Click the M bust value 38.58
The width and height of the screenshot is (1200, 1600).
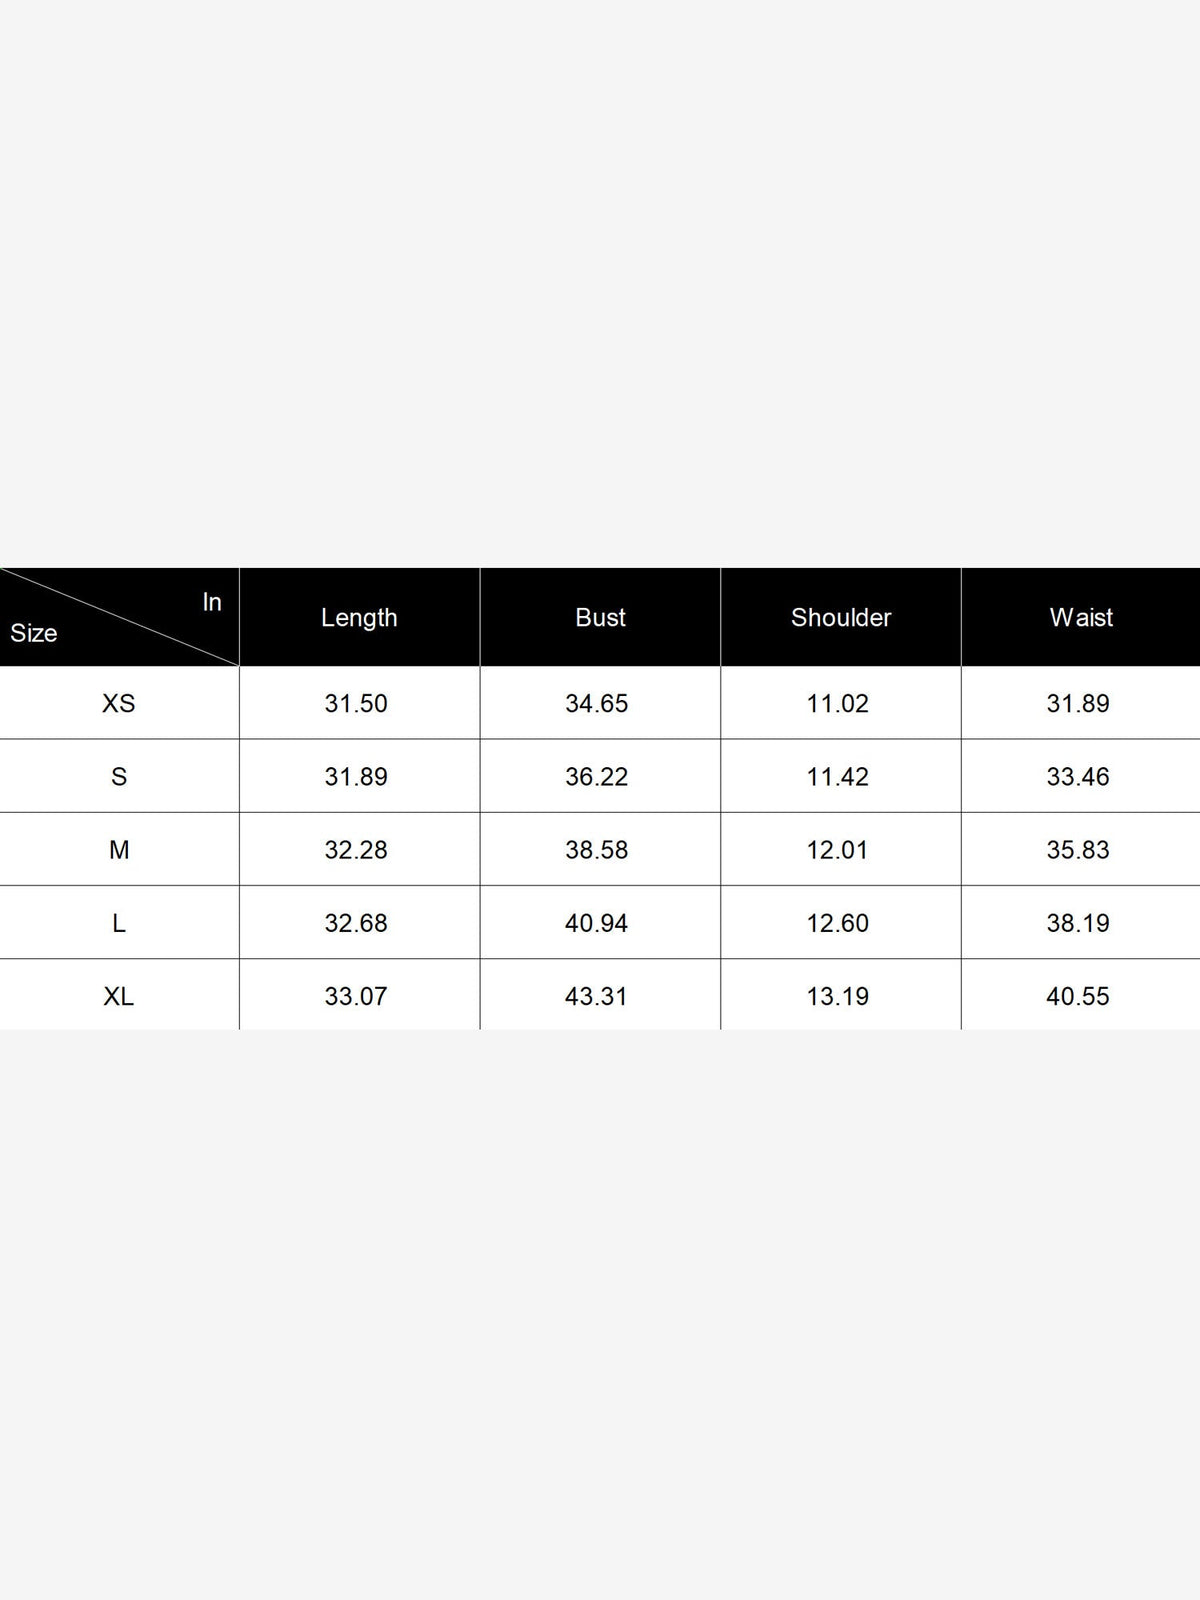(x=596, y=850)
